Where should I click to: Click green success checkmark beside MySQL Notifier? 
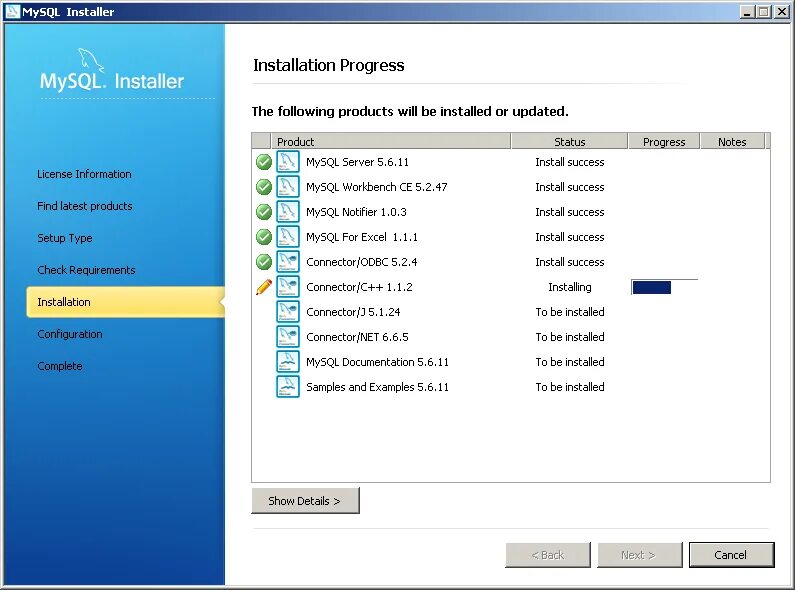(264, 212)
